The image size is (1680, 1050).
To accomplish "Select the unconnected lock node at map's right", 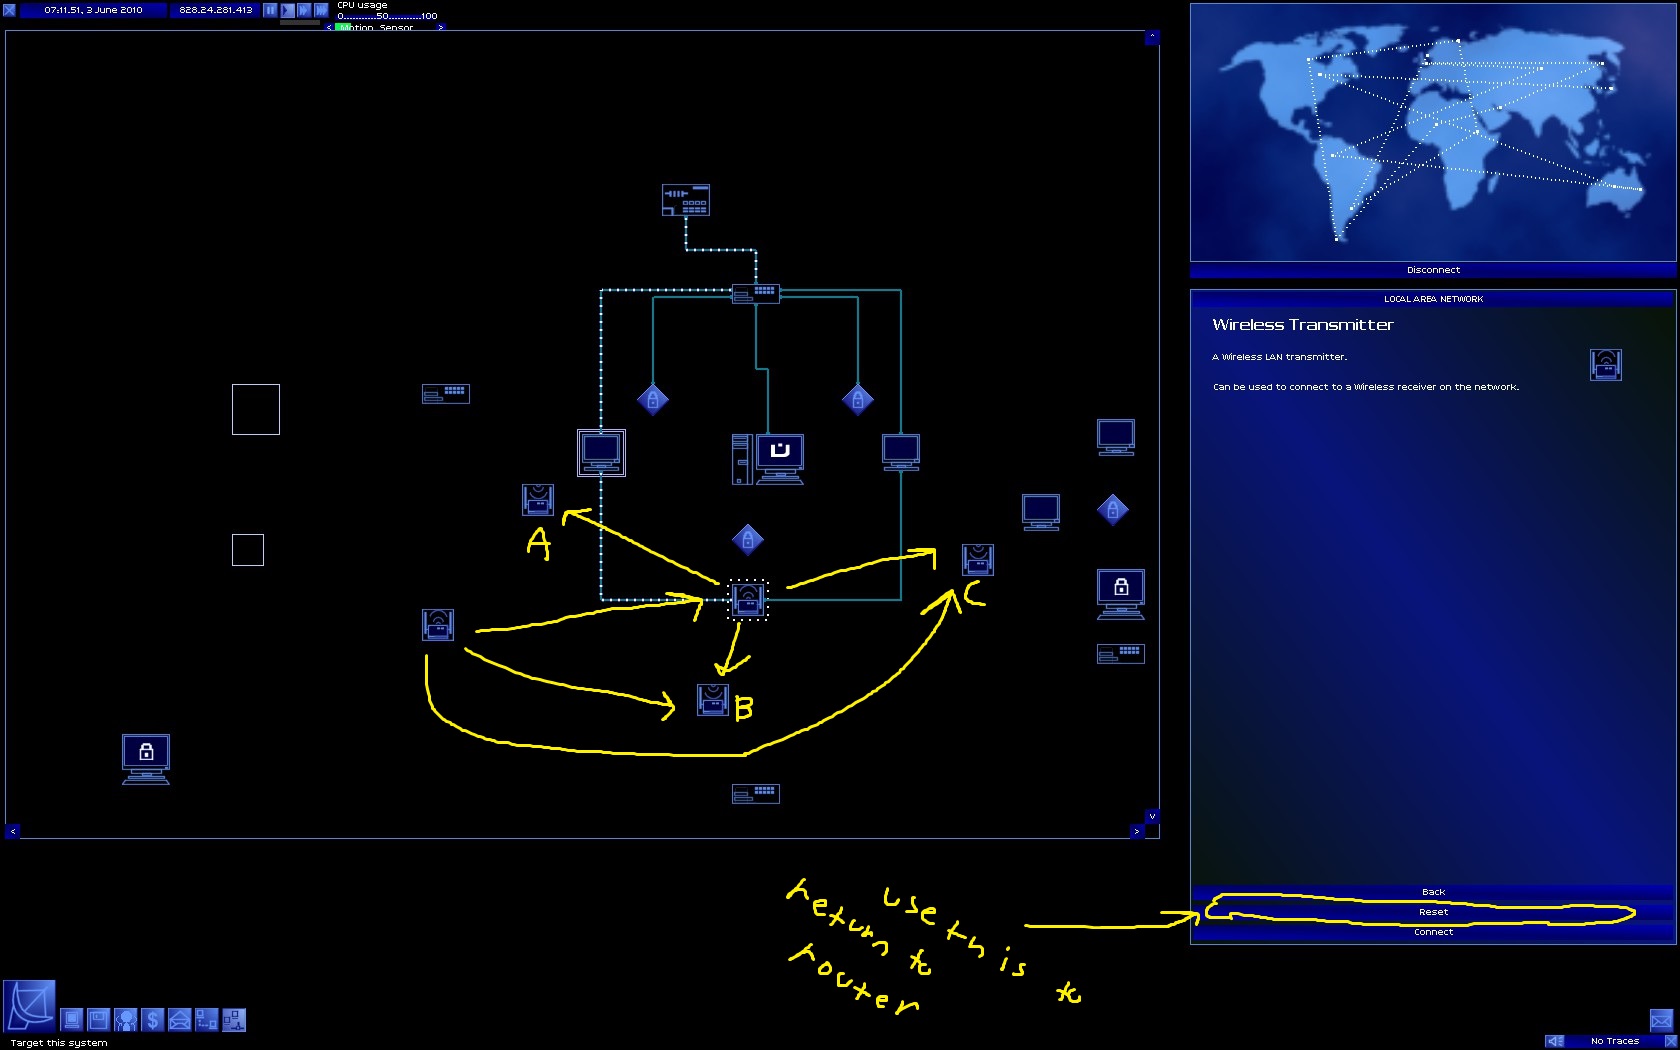I will (x=1113, y=510).
